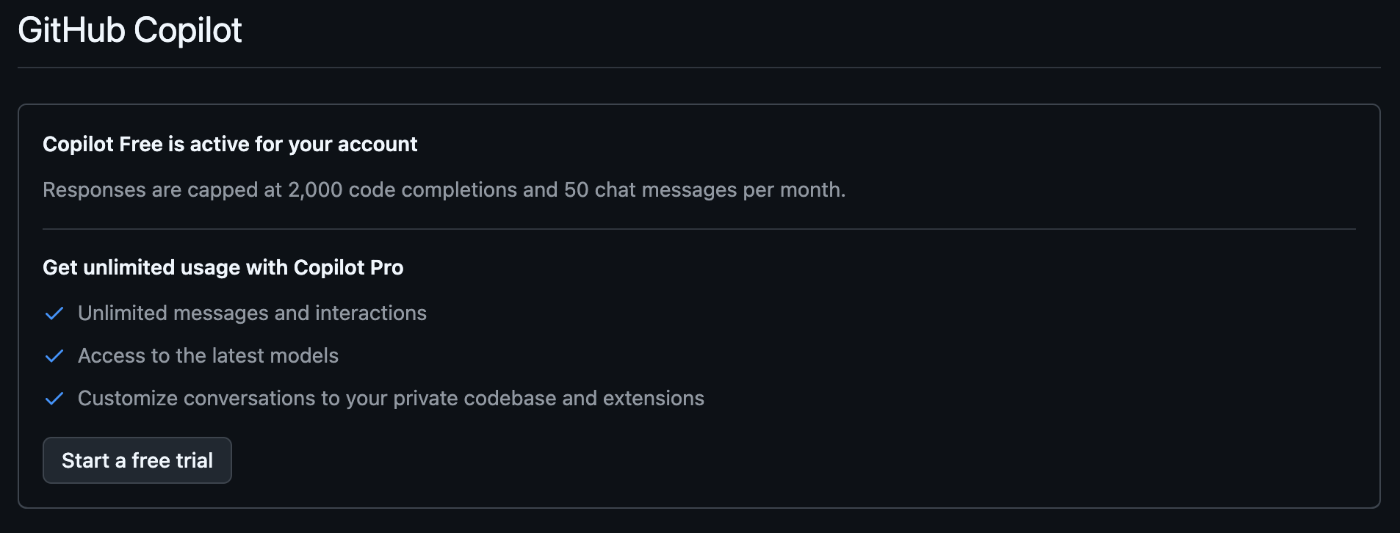This screenshot has height=533, width=1400.
Task: Click the words "Copilot Pro" in upgrade heading
Action: pyautogui.click(x=348, y=267)
